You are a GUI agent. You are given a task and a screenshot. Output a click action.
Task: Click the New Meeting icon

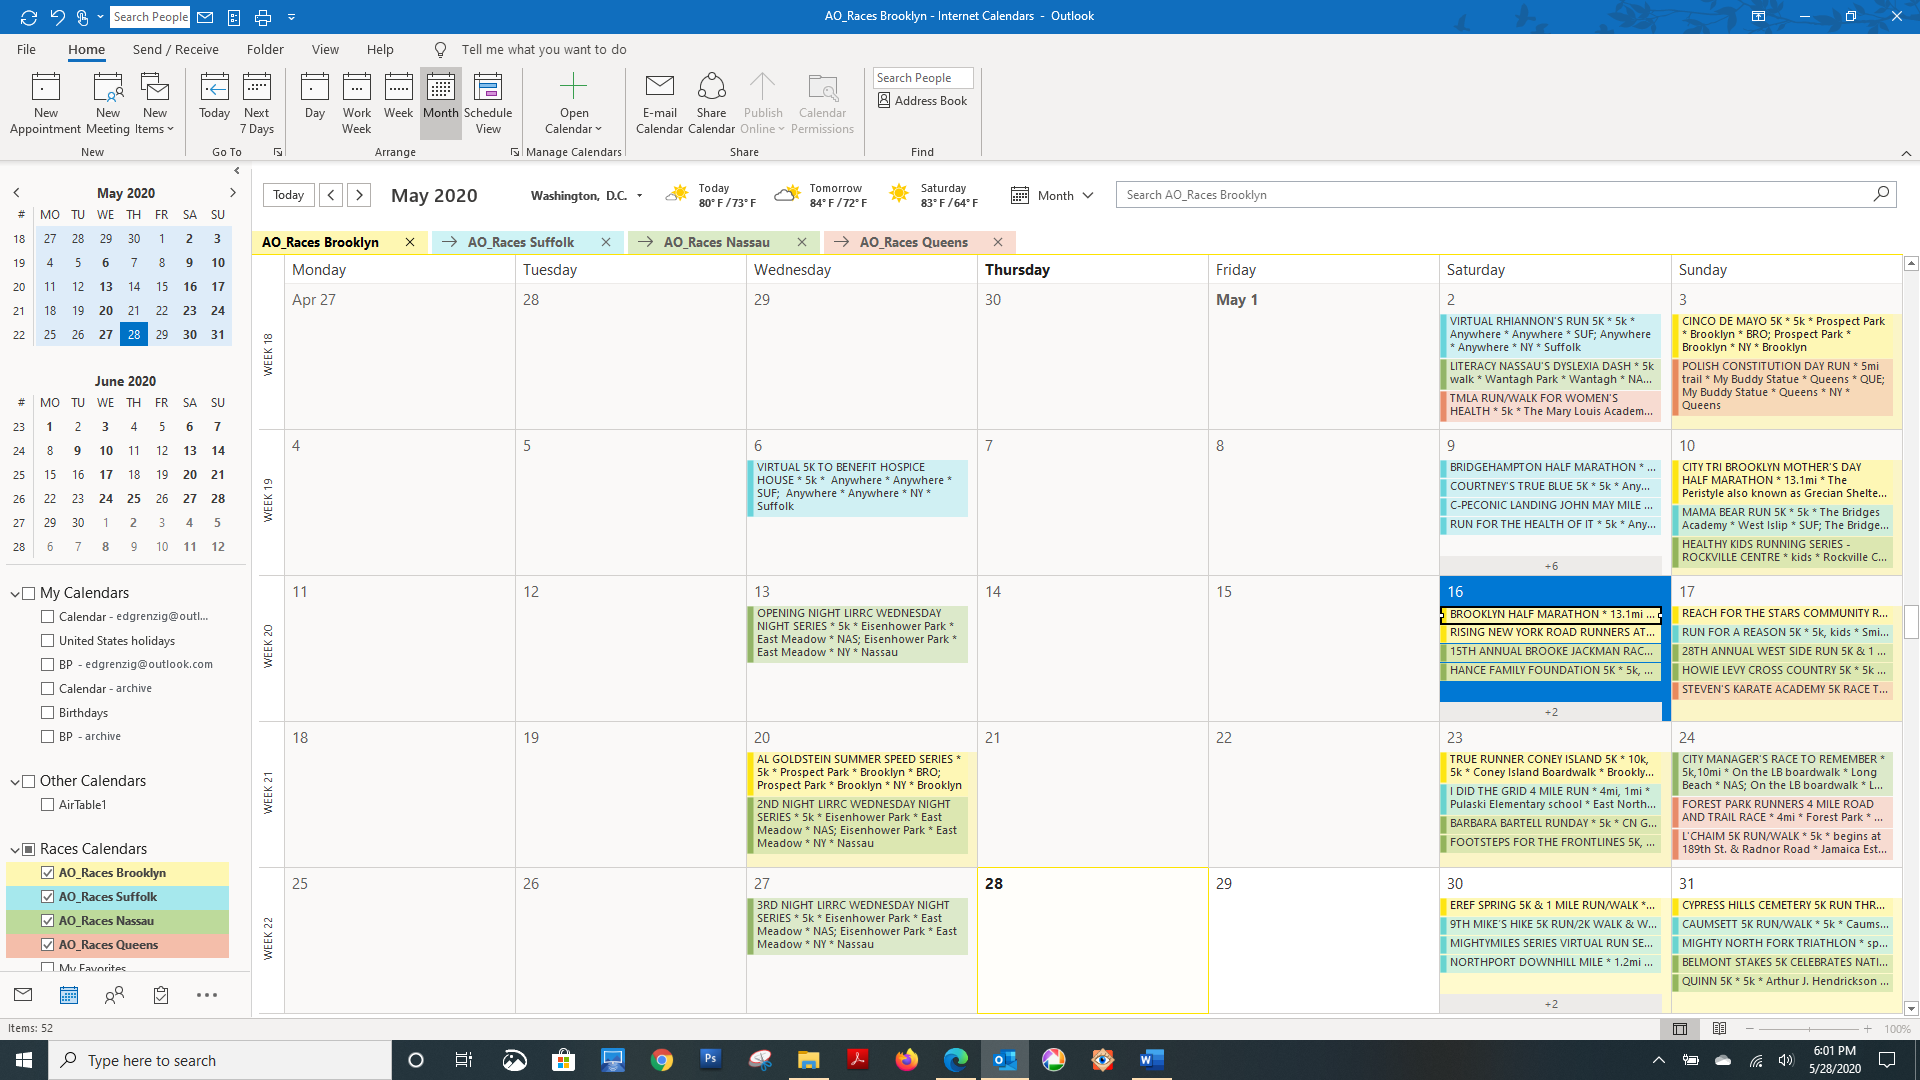pos(108,103)
